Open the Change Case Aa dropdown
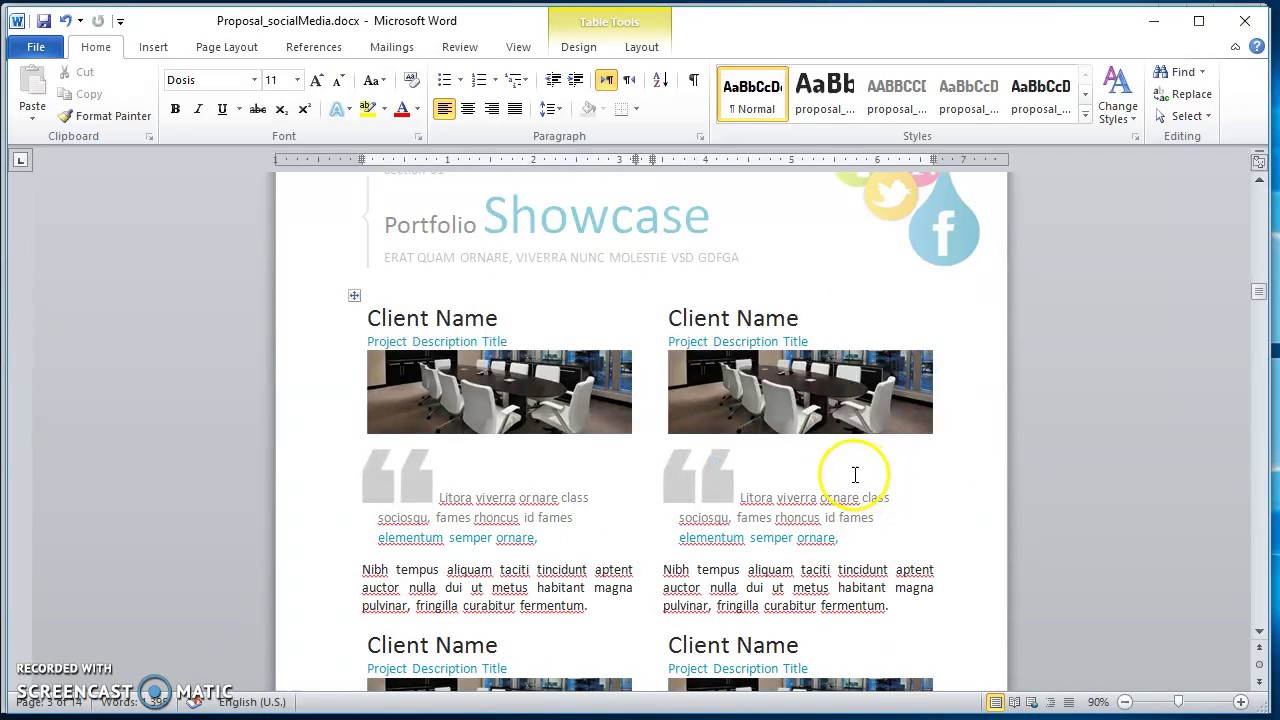This screenshot has width=1280, height=720. point(375,80)
